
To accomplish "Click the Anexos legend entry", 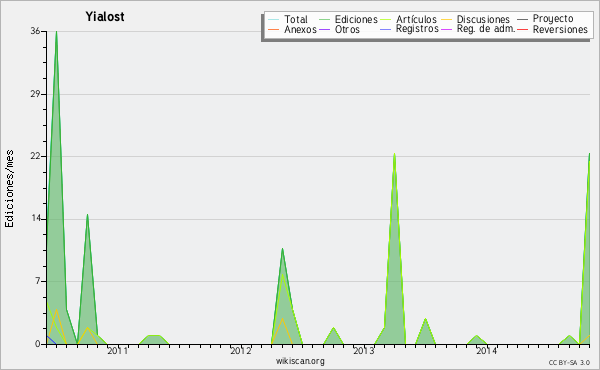I will pyautogui.click(x=292, y=29).
